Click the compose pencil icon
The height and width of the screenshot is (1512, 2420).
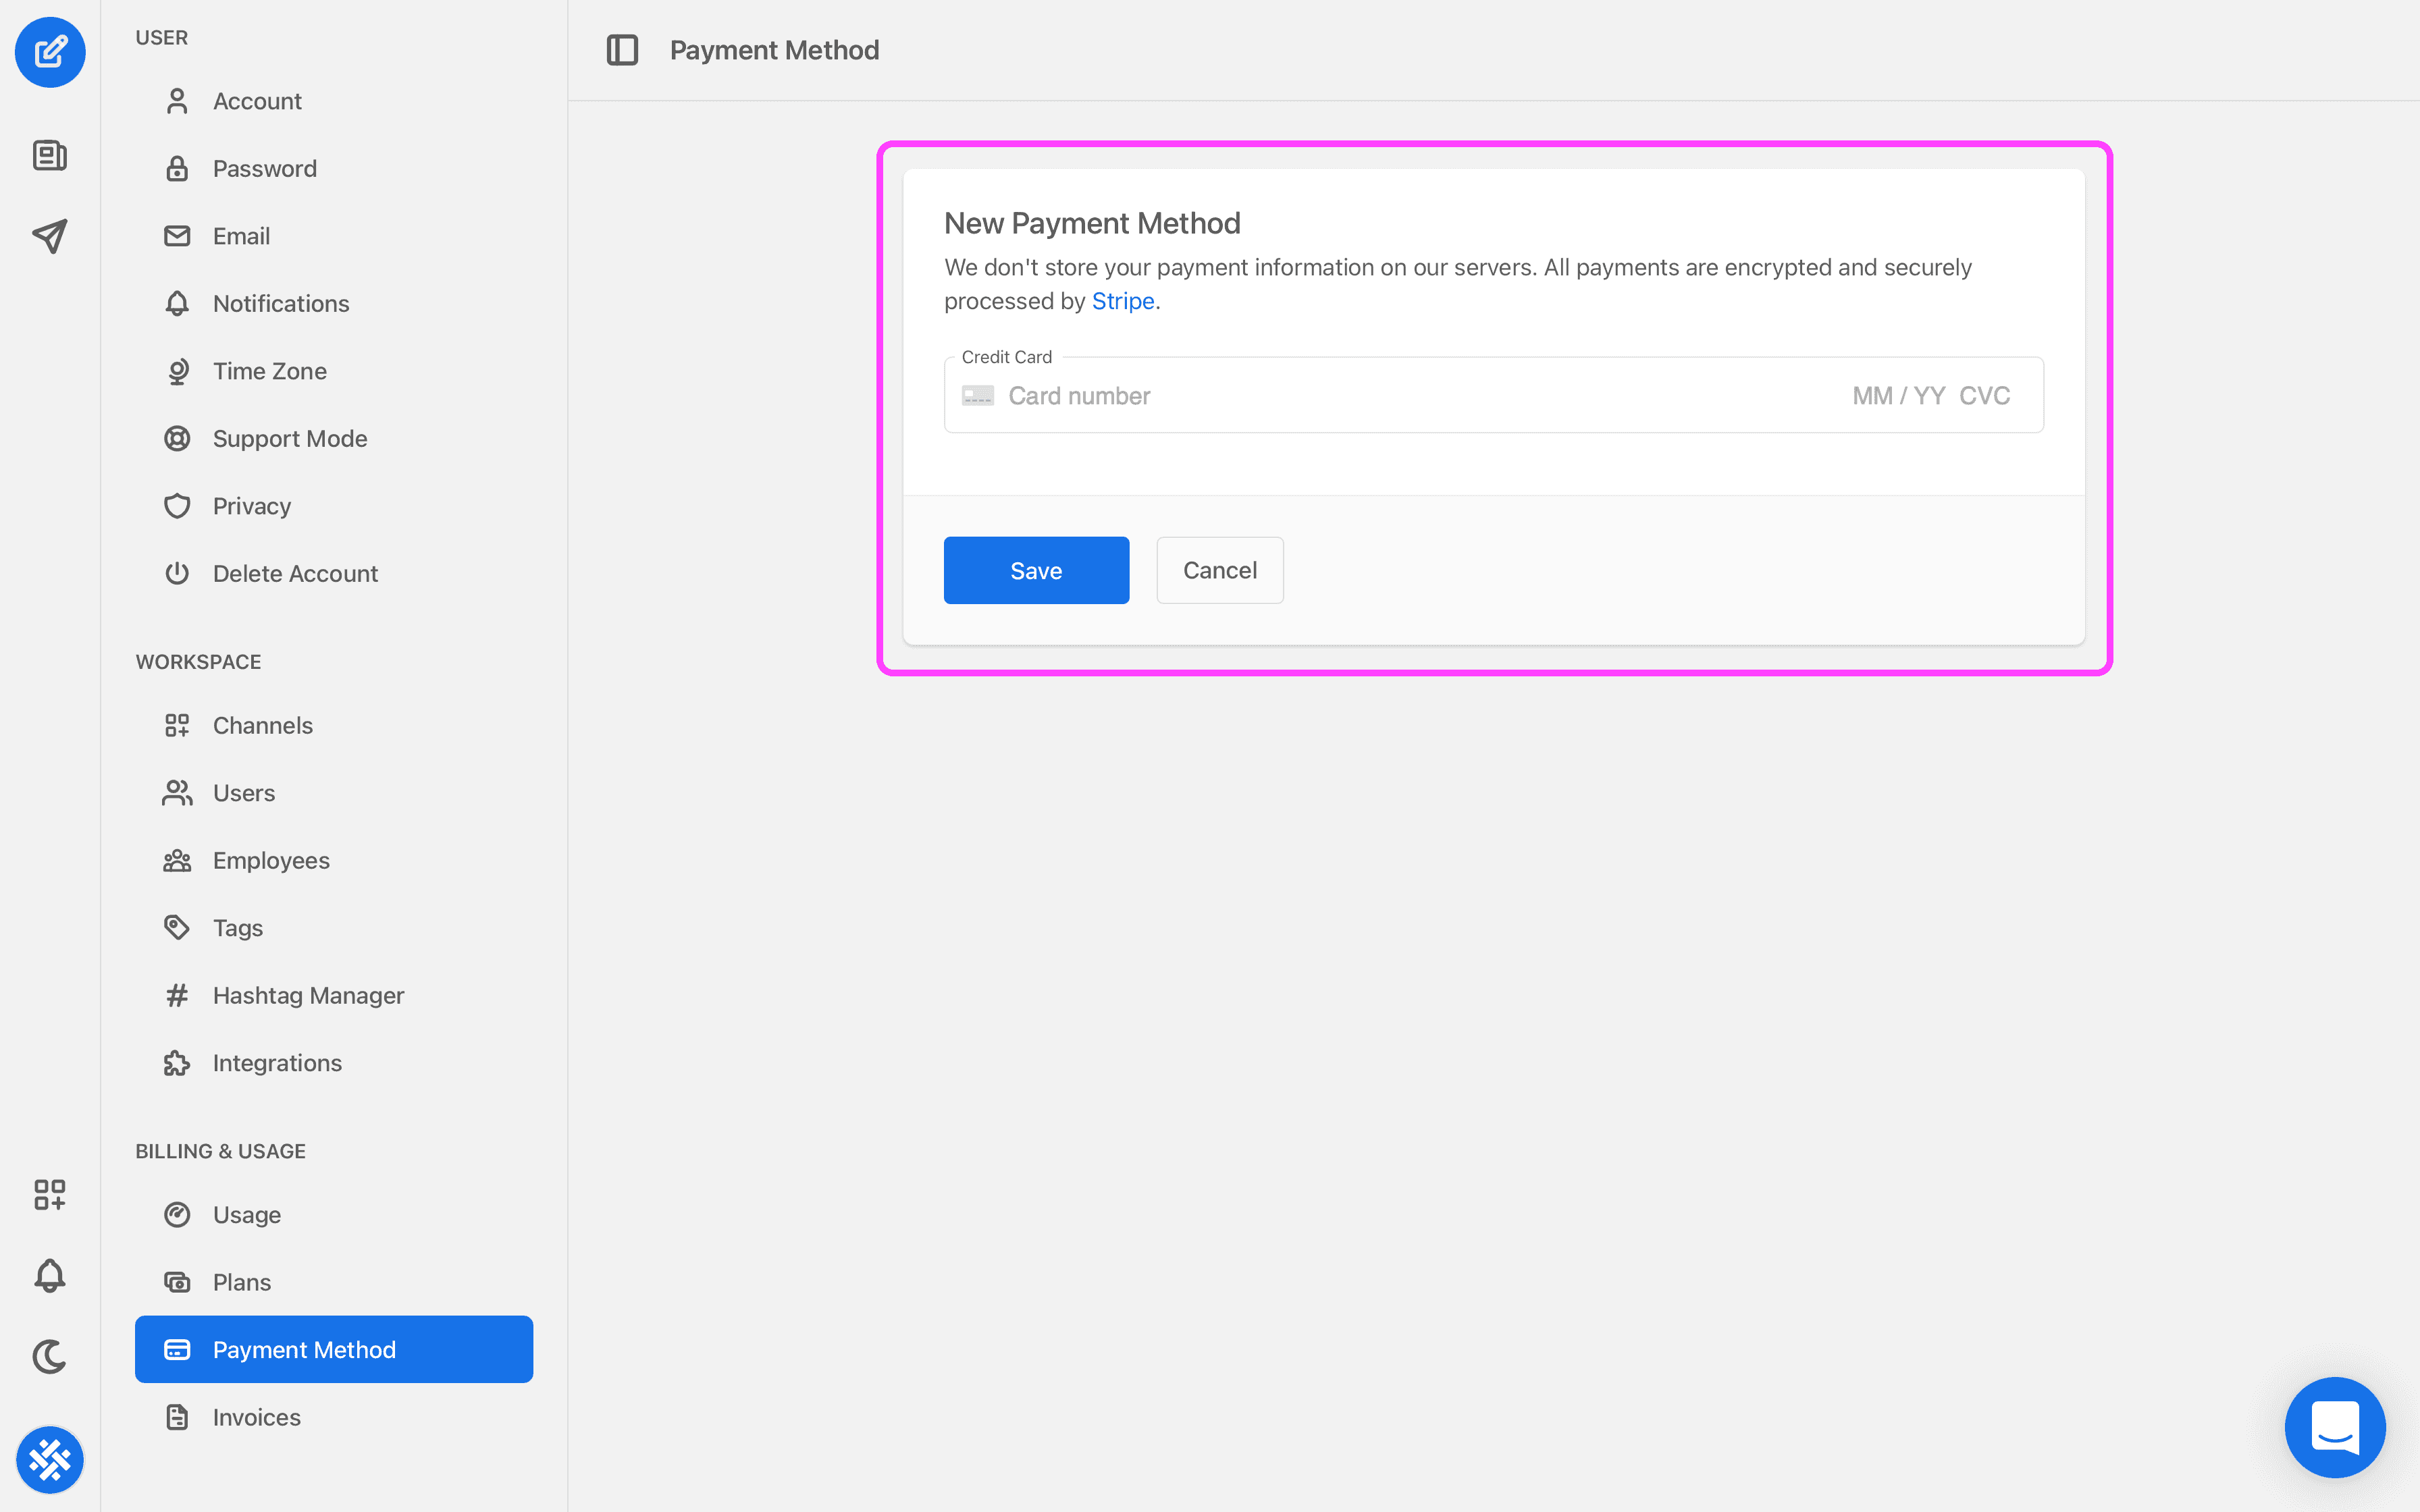pyautogui.click(x=50, y=52)
